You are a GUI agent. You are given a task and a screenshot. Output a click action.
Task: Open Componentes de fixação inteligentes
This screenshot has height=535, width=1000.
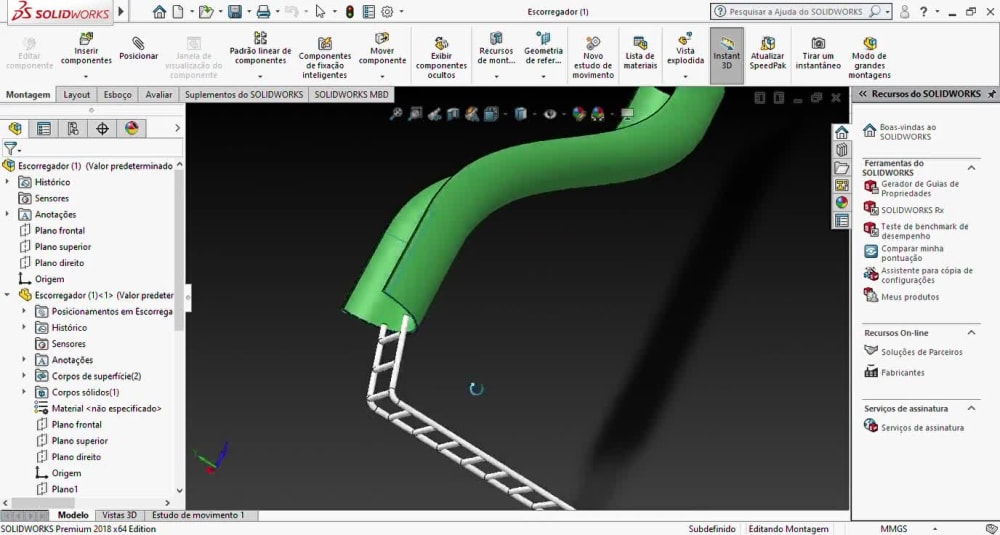(325, 57)
